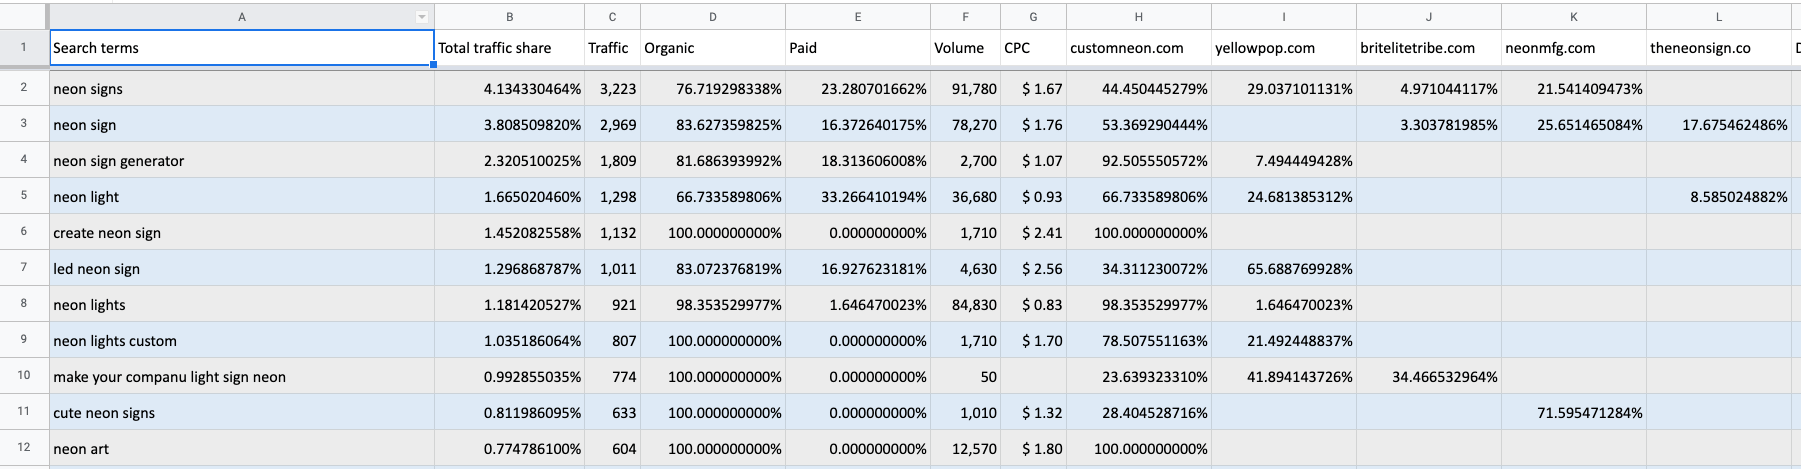This screenshot has height=469, width=1801.
Task: Click the 'britelitetribe.com' header cell
Action: pyautogui.click(x=1429, y=48)
